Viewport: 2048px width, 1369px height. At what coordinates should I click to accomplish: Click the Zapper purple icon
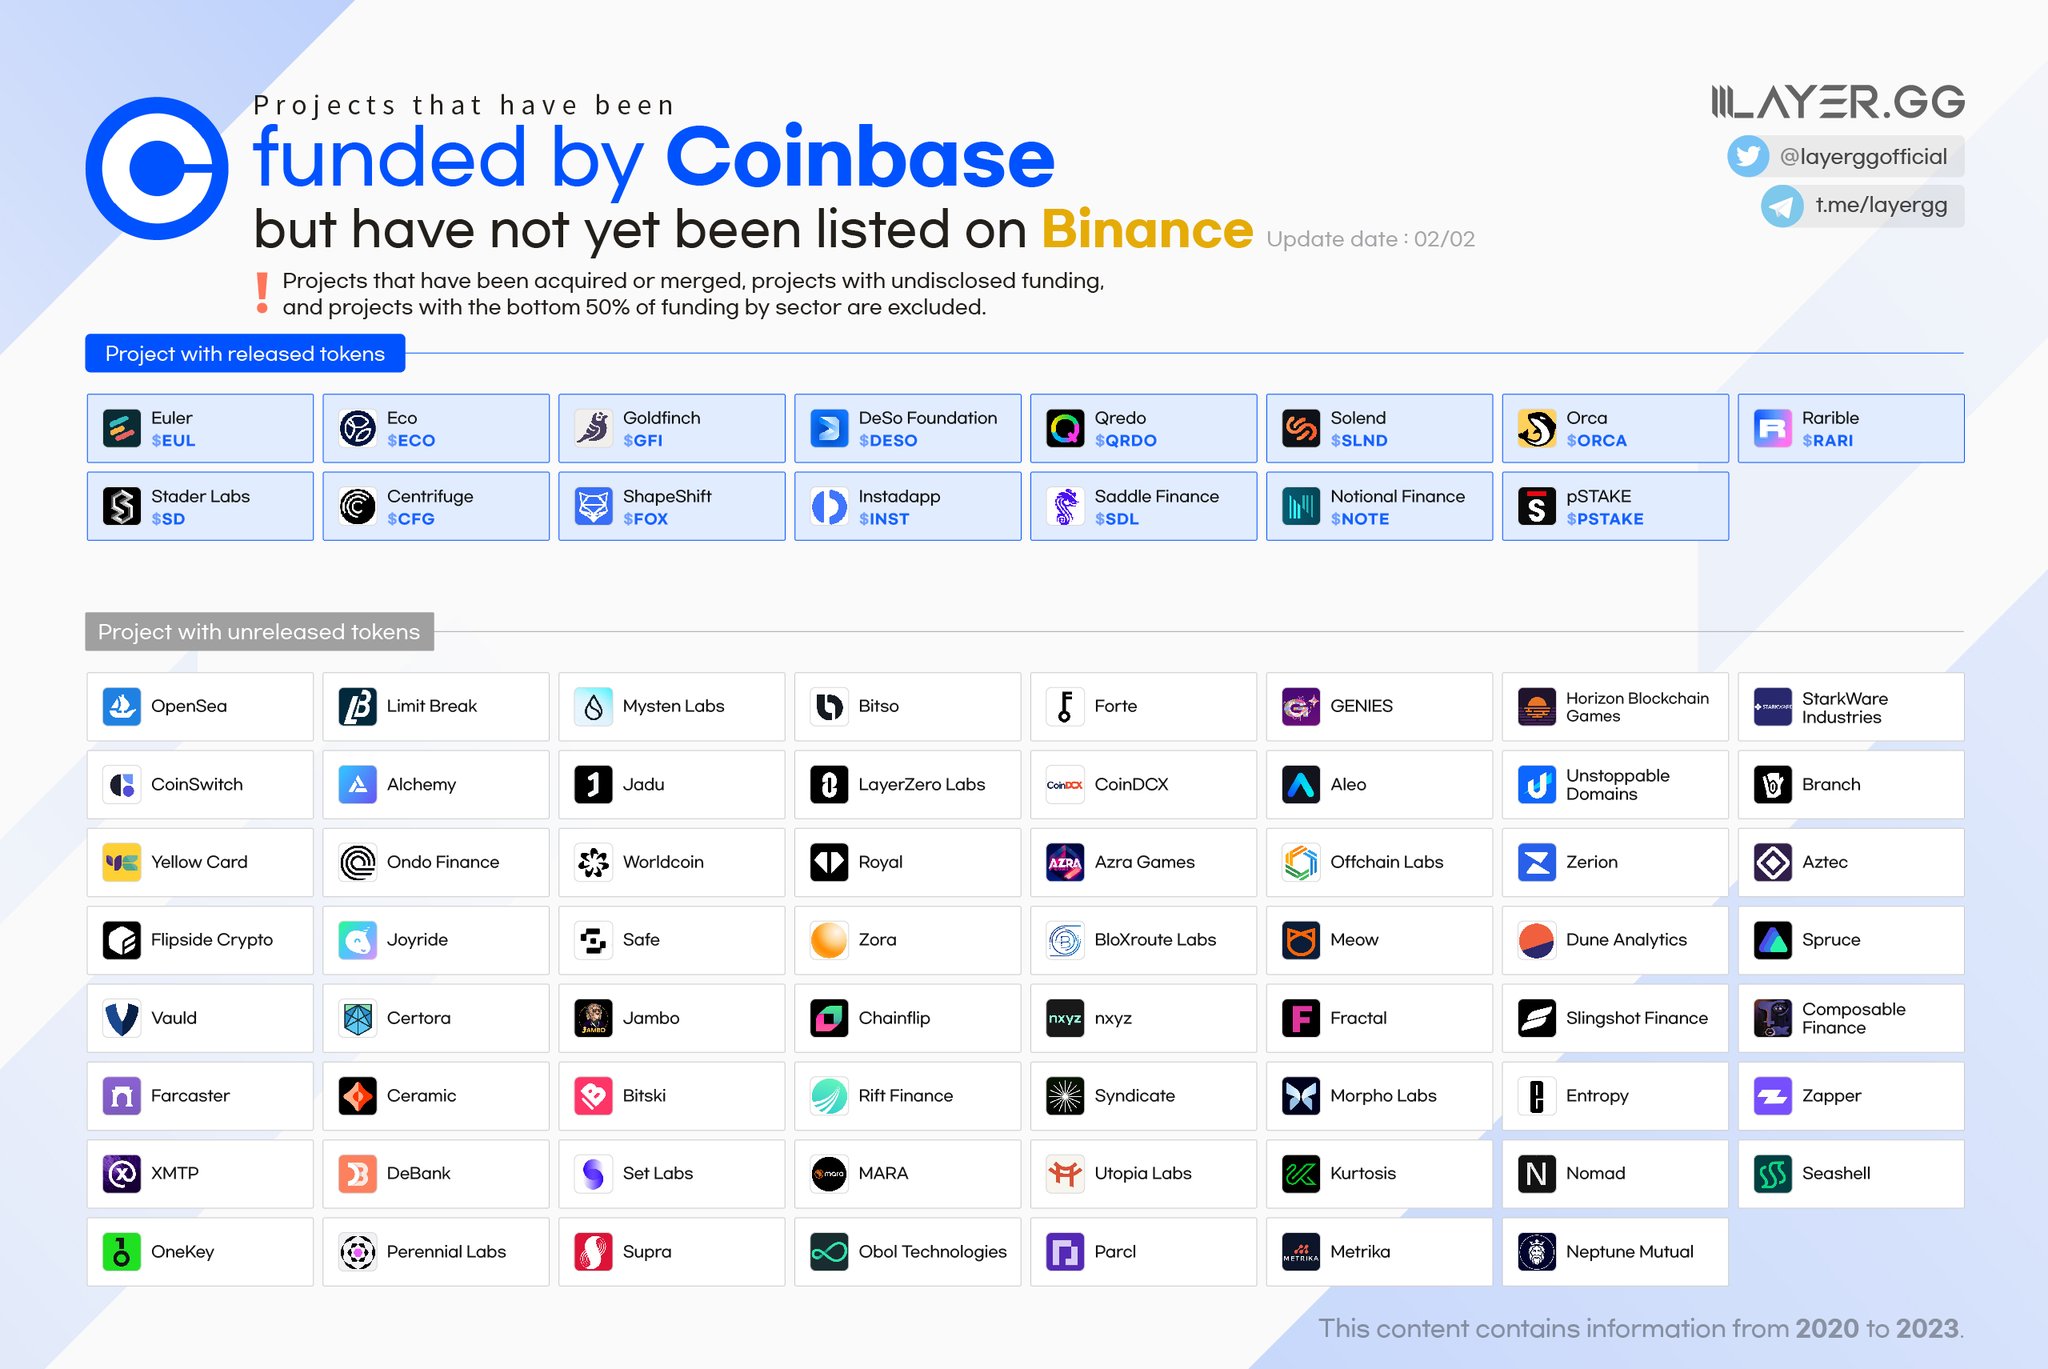(x=1772, y=1096)
